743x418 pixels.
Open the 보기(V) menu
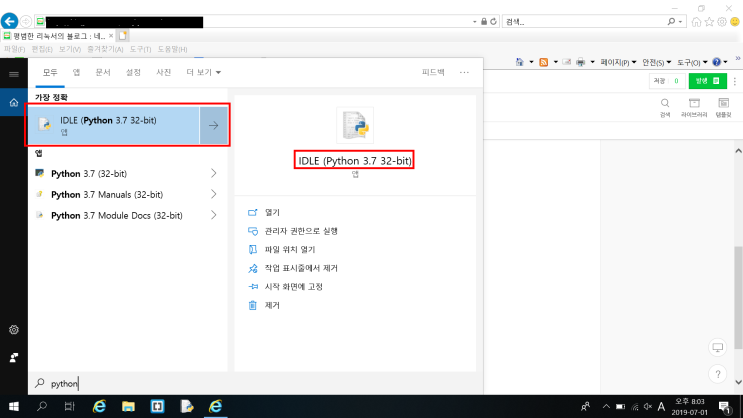[x=70, y=49]
